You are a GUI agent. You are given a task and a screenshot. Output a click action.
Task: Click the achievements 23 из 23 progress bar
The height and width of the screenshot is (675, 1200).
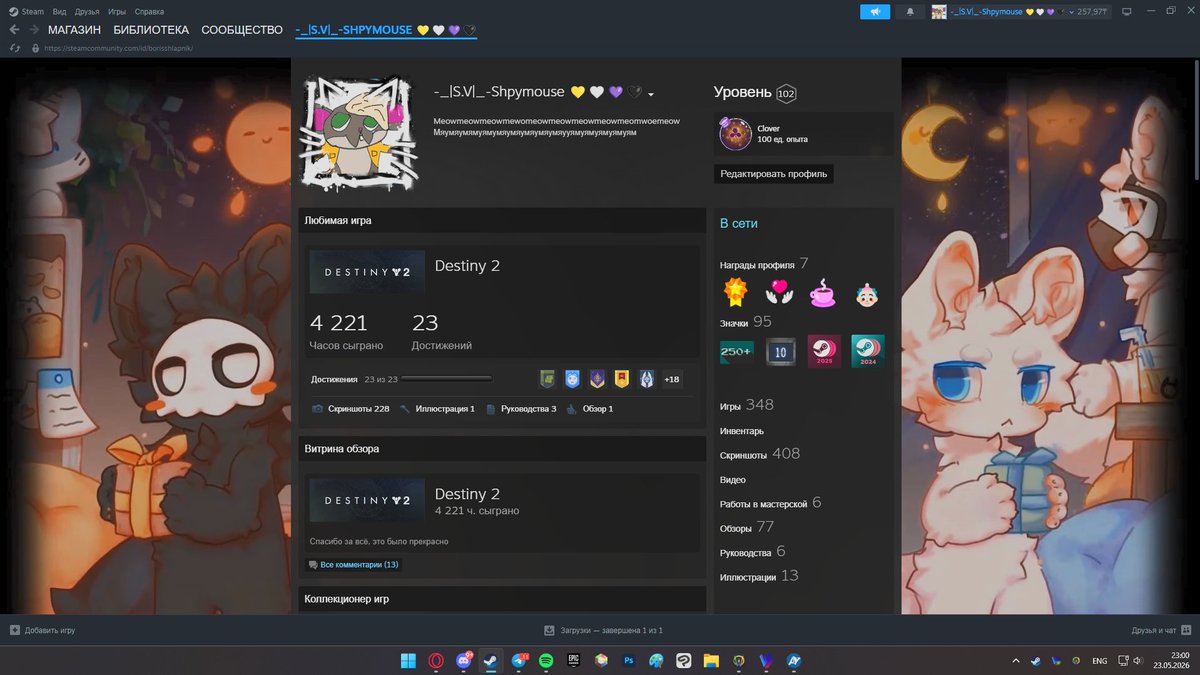(446, 379)
